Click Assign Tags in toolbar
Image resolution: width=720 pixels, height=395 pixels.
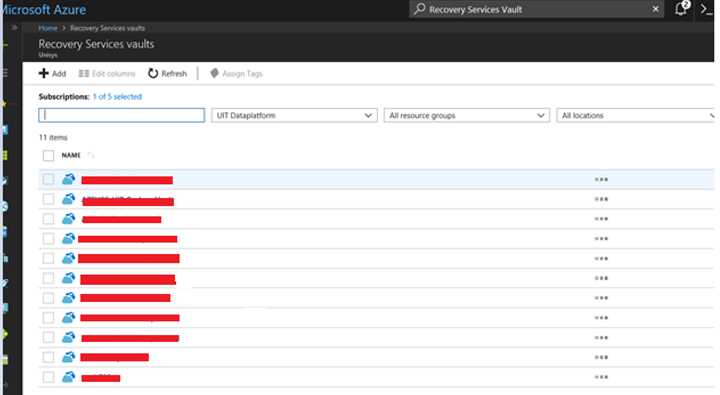click(236, 73)
